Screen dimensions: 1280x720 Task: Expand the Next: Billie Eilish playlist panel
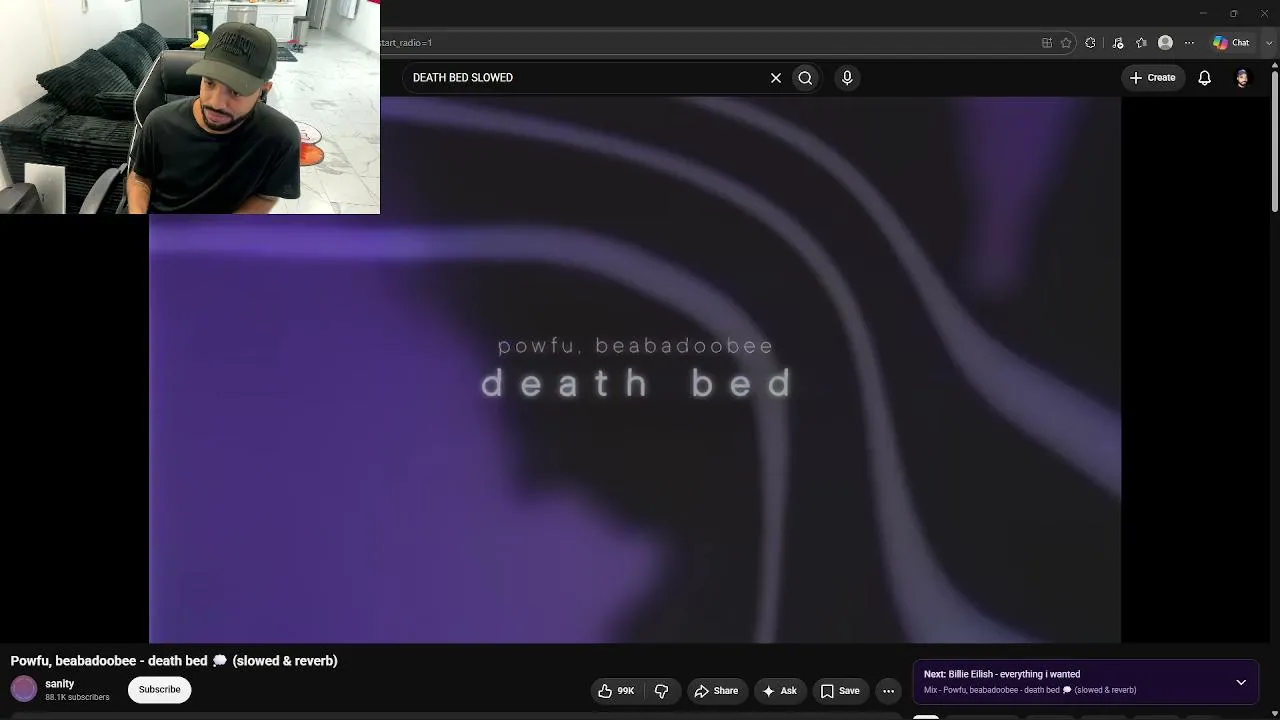click(1241, 682)
